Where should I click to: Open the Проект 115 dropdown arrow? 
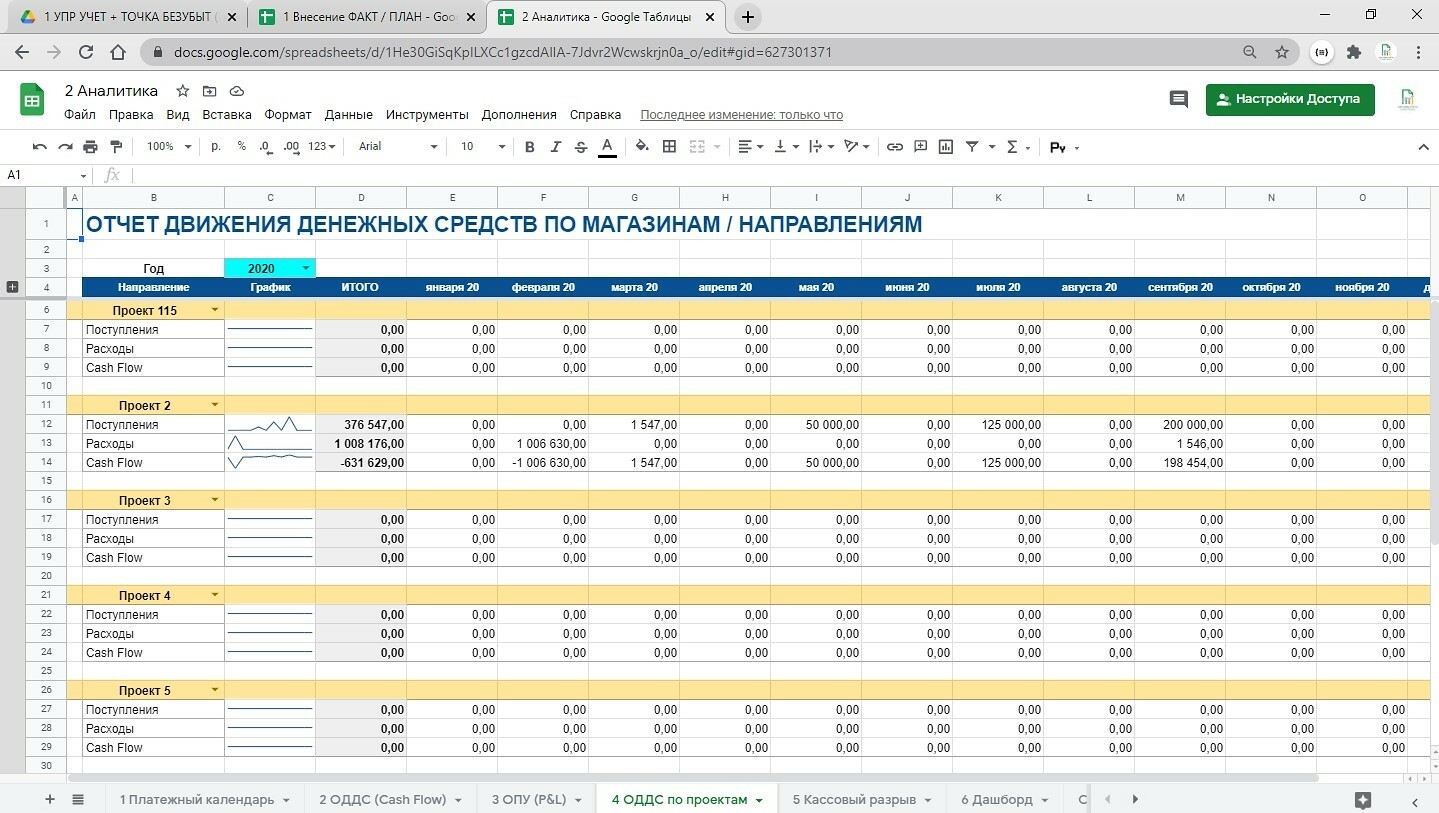point(214,310)
